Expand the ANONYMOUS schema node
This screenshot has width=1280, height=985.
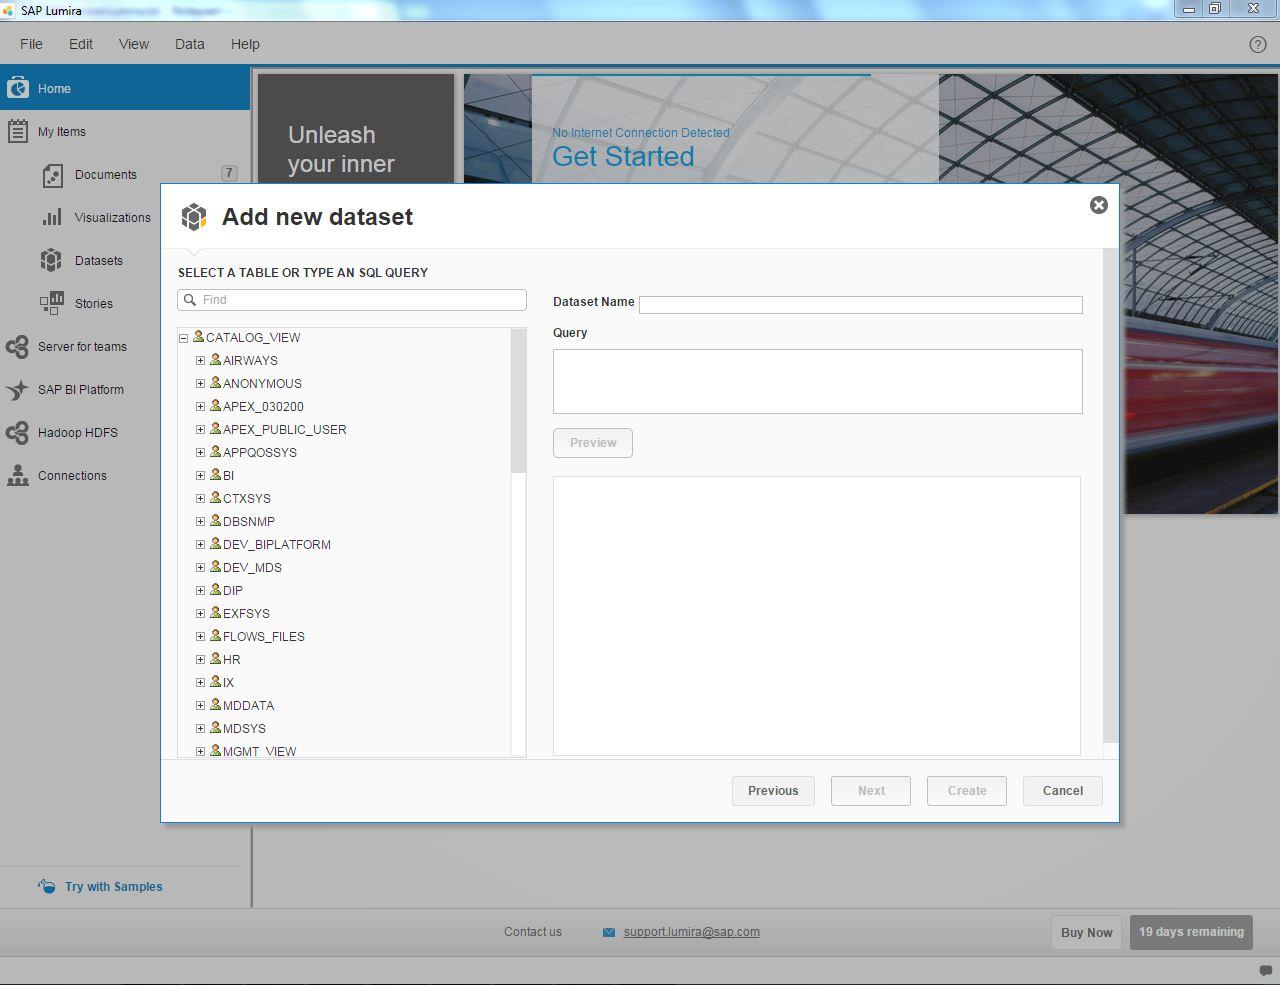tap(201, 384)
